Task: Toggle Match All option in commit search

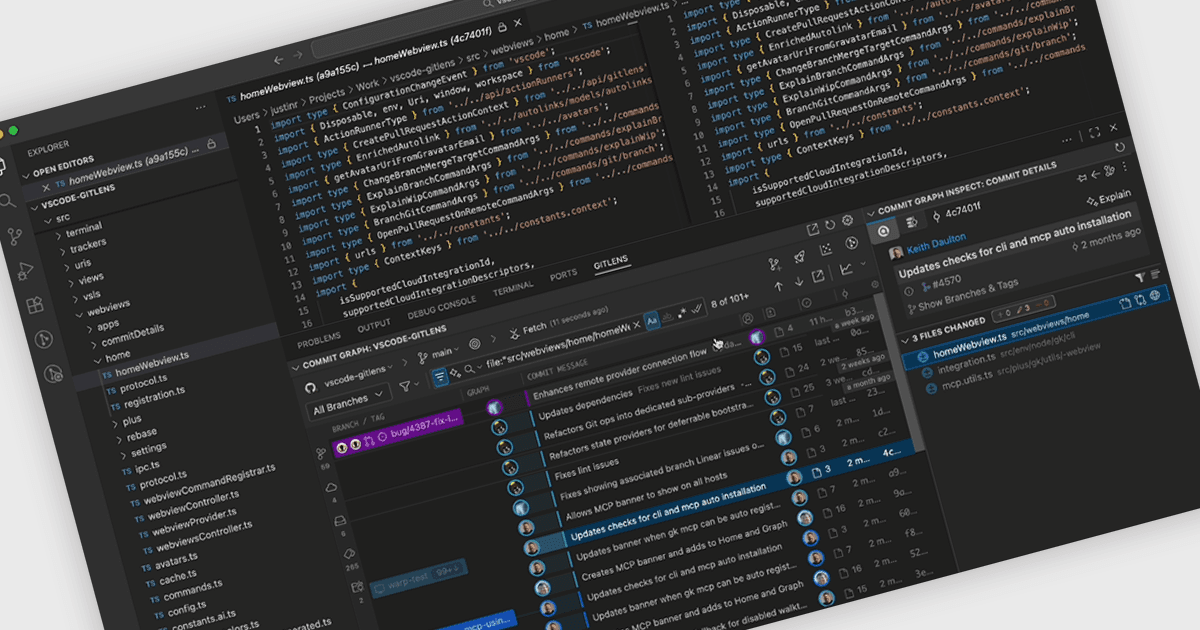Action: (696, 310)
